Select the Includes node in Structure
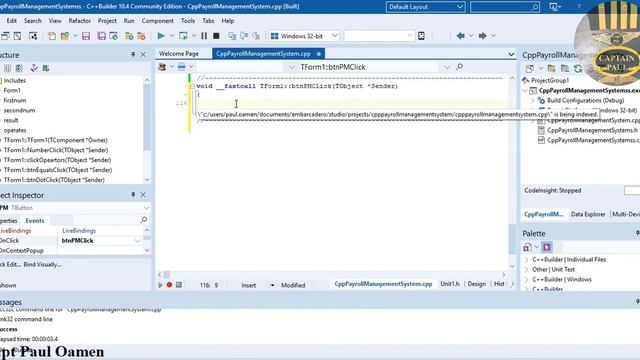The image size is (640, 360). (x=15, y=80)
